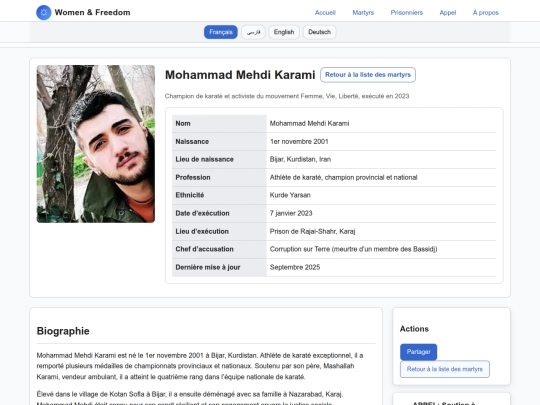Click the value 'Corruption sur Terre'
This screenshot has width=540, height=405.
(353, 249)
